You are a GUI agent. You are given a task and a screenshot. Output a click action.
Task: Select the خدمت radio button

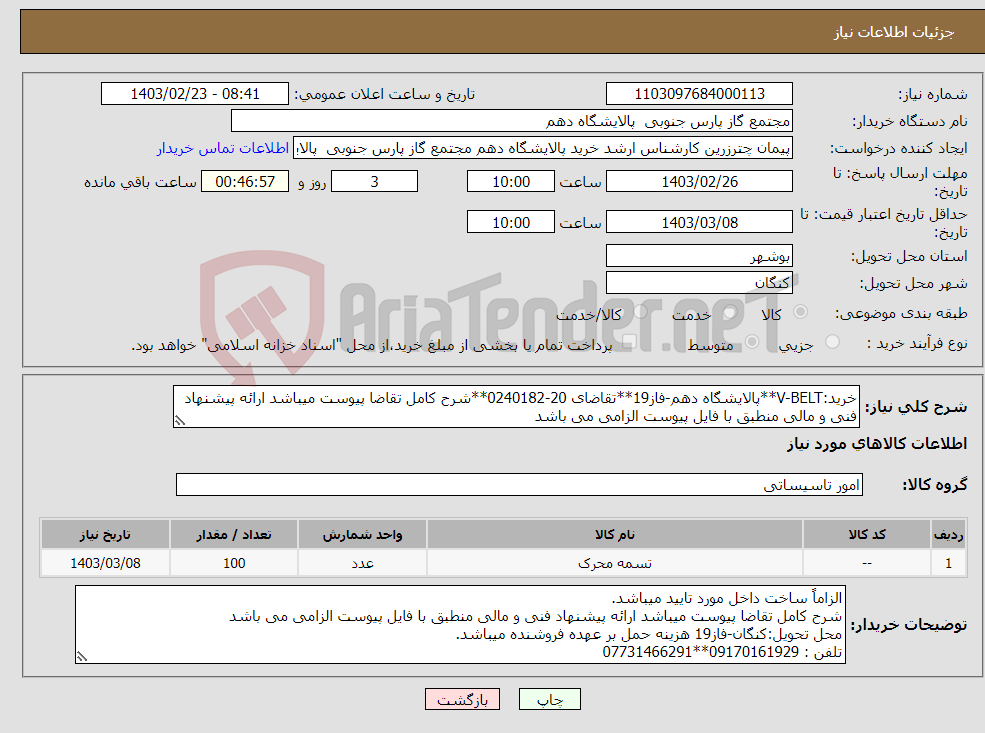point(729,312)
